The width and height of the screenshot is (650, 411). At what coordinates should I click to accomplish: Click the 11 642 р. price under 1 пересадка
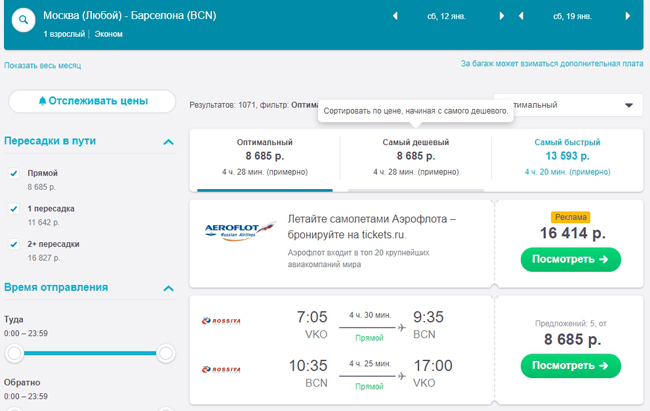44,223
